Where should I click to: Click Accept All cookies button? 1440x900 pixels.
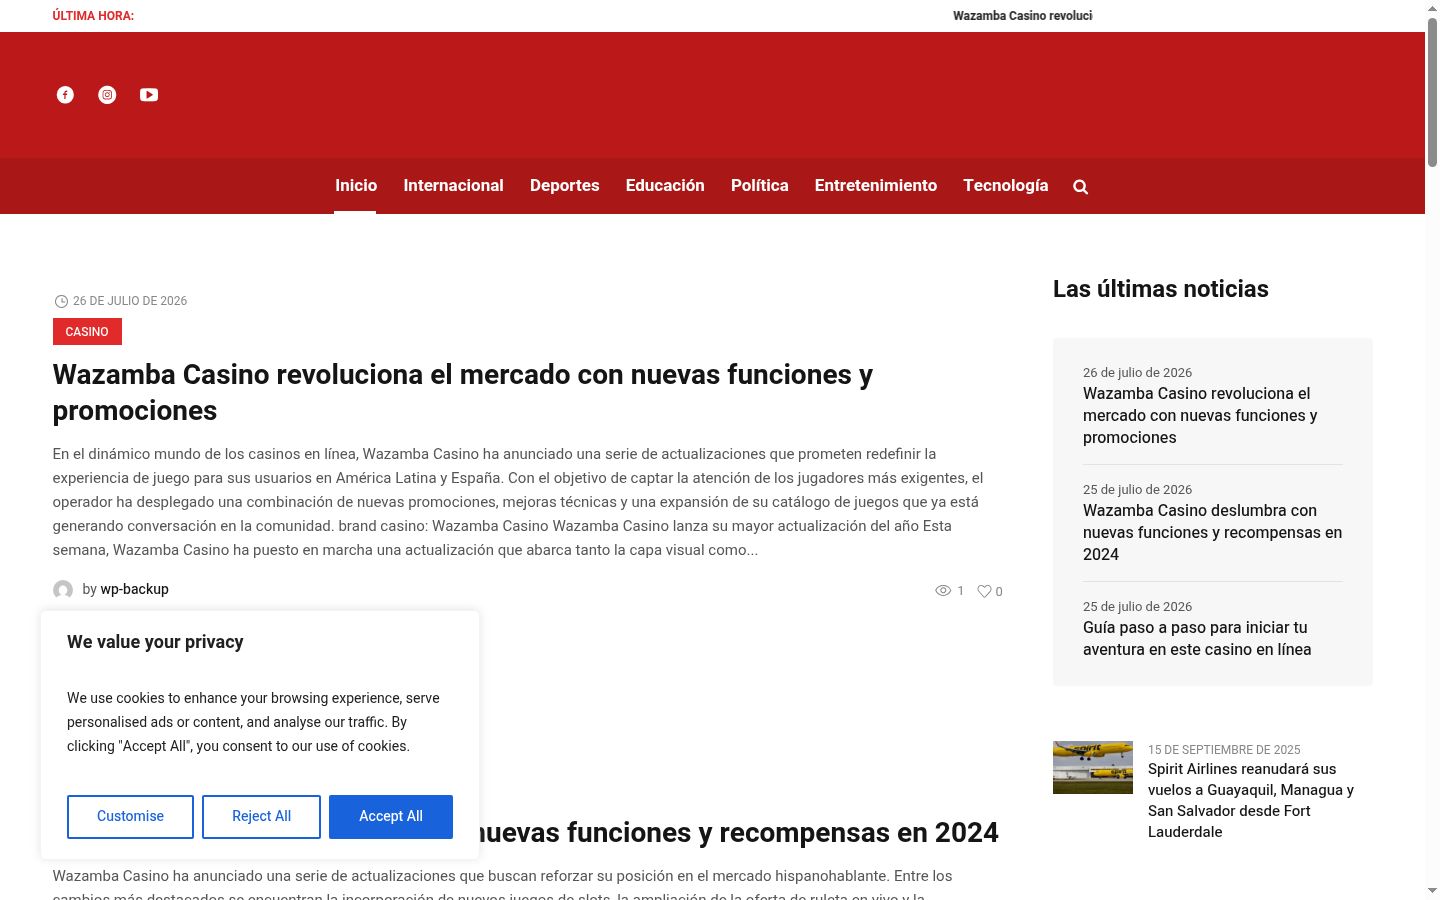click(391, 817)
